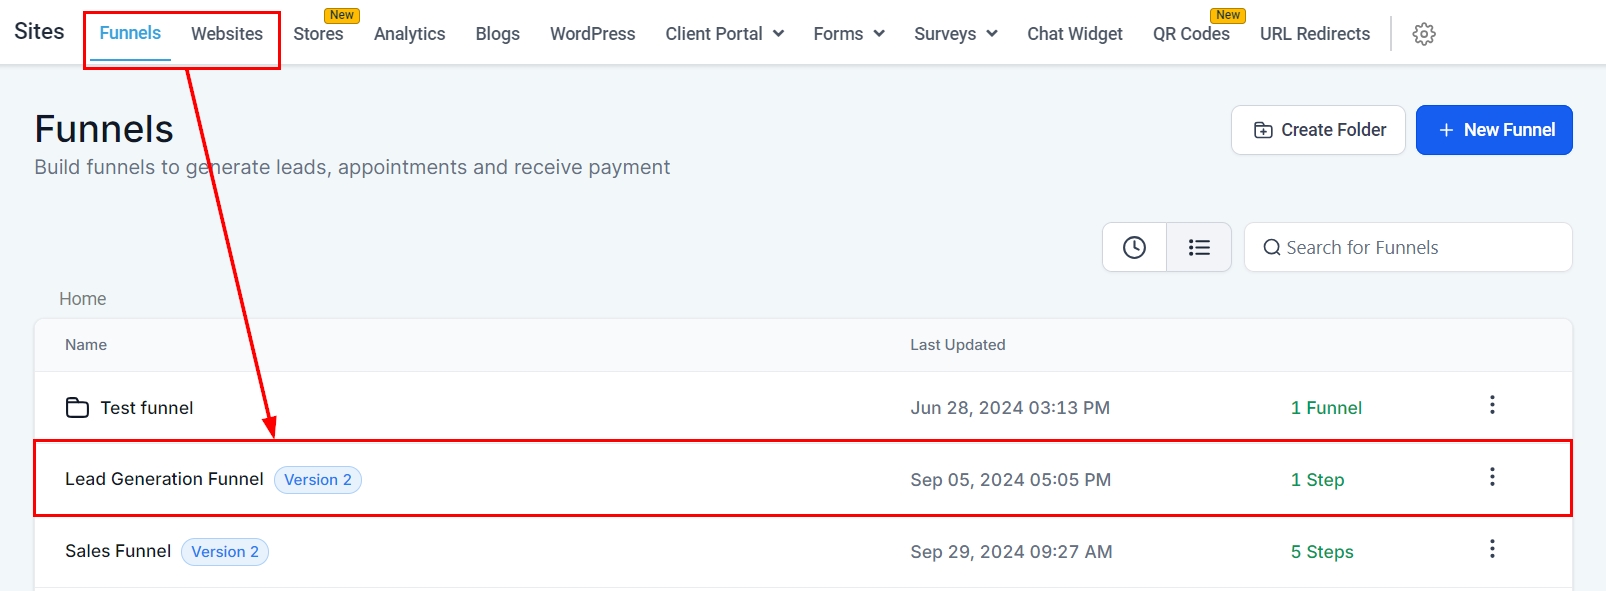Click the Create Folder button
Viewport: 1606px width, 591px height.
[x=1318, y=130]
